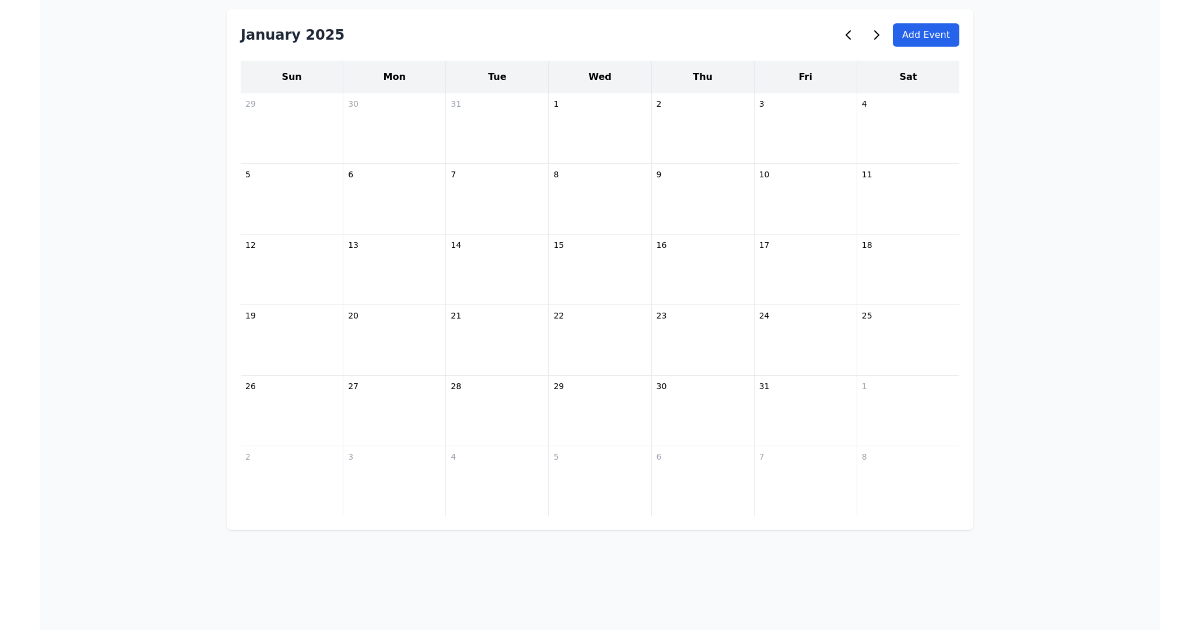Select January 20 on the calendar
Screen dimensions: 1200x630
pos(394,339)
